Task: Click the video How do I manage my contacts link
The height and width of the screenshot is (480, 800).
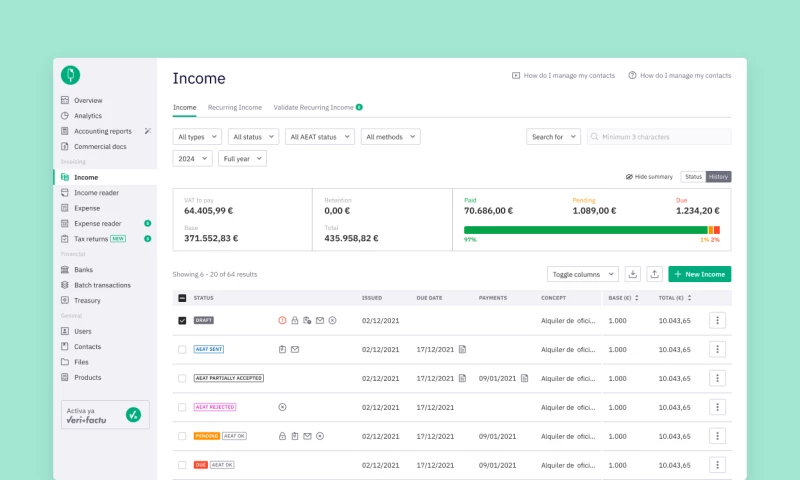Action: coord(563,75)
